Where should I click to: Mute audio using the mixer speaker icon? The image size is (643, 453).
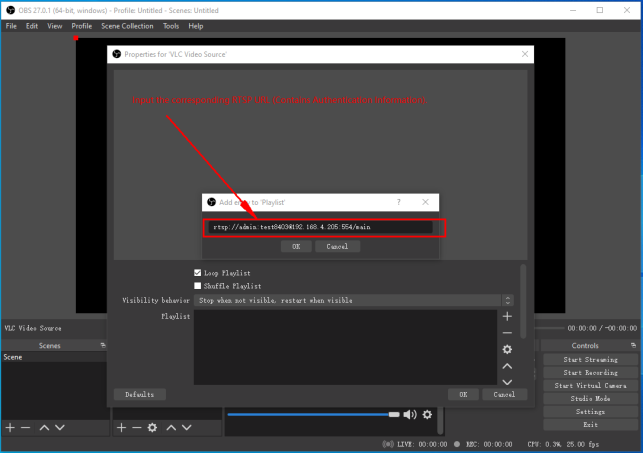[x=410, y=414]
